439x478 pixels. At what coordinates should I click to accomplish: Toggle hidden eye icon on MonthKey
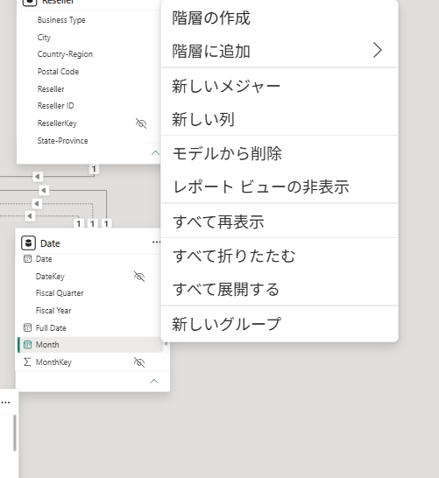[x=139, y=362]
